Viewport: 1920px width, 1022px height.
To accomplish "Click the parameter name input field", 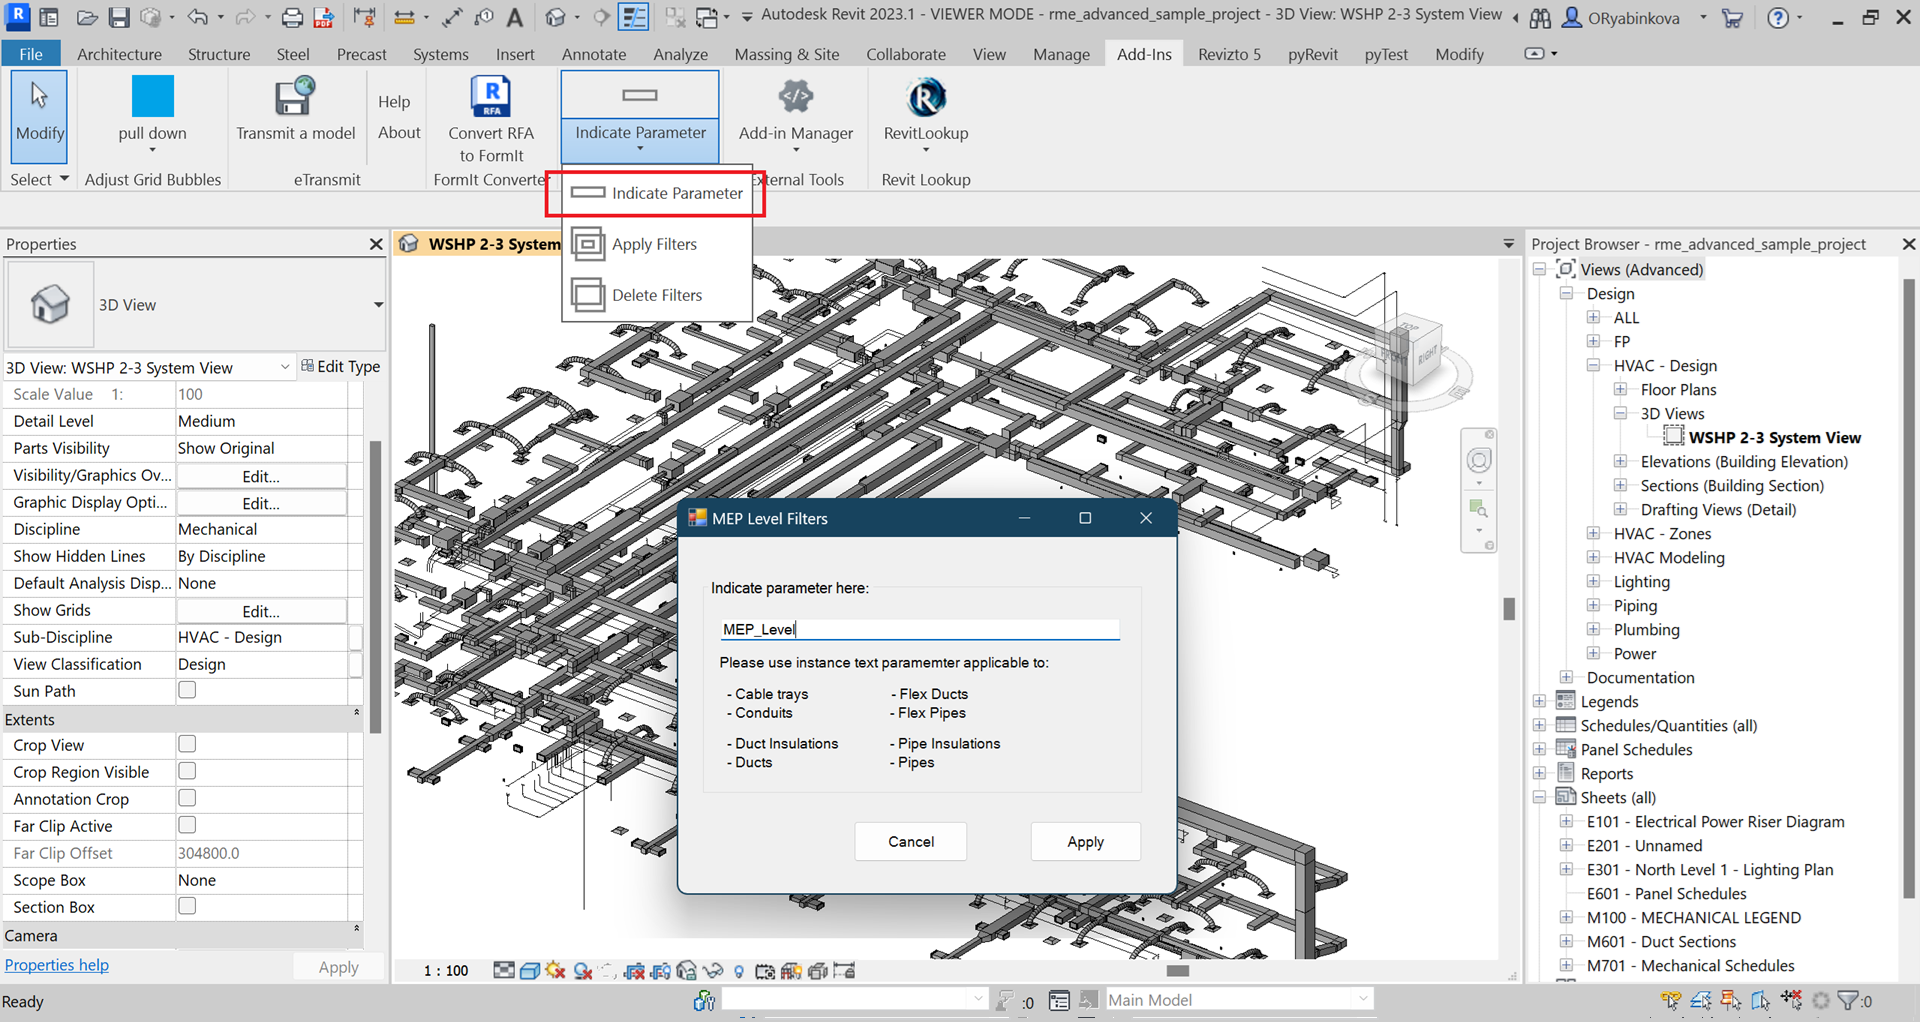I will pos(918,629).
